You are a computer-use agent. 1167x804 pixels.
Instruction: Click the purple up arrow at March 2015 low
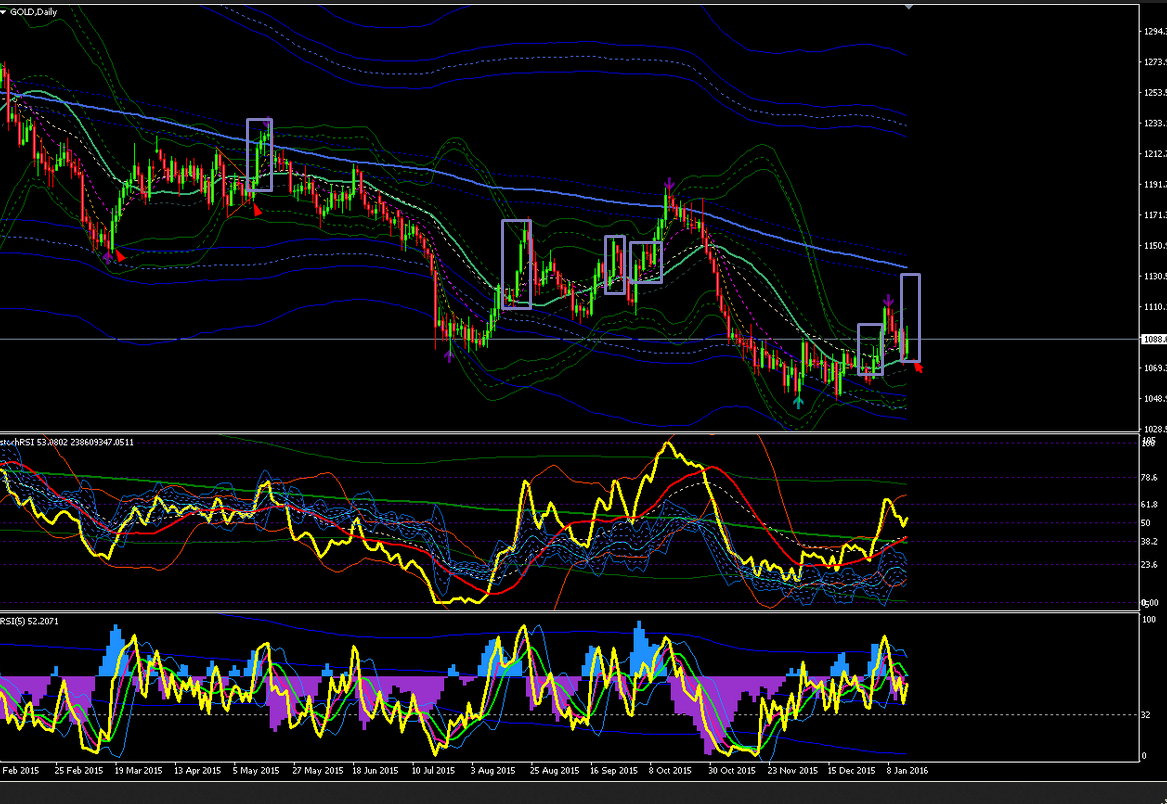pyautogui.click(x=109, y=256)
